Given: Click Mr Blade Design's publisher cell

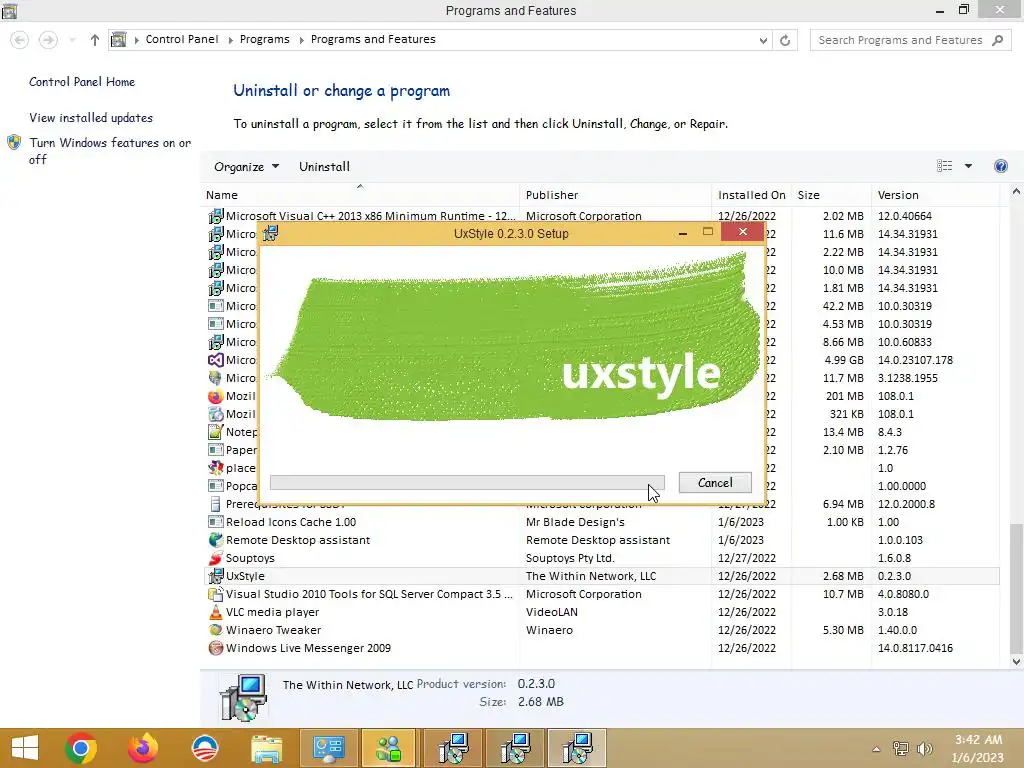Looking at the screenshot, I should pos(575,522).
